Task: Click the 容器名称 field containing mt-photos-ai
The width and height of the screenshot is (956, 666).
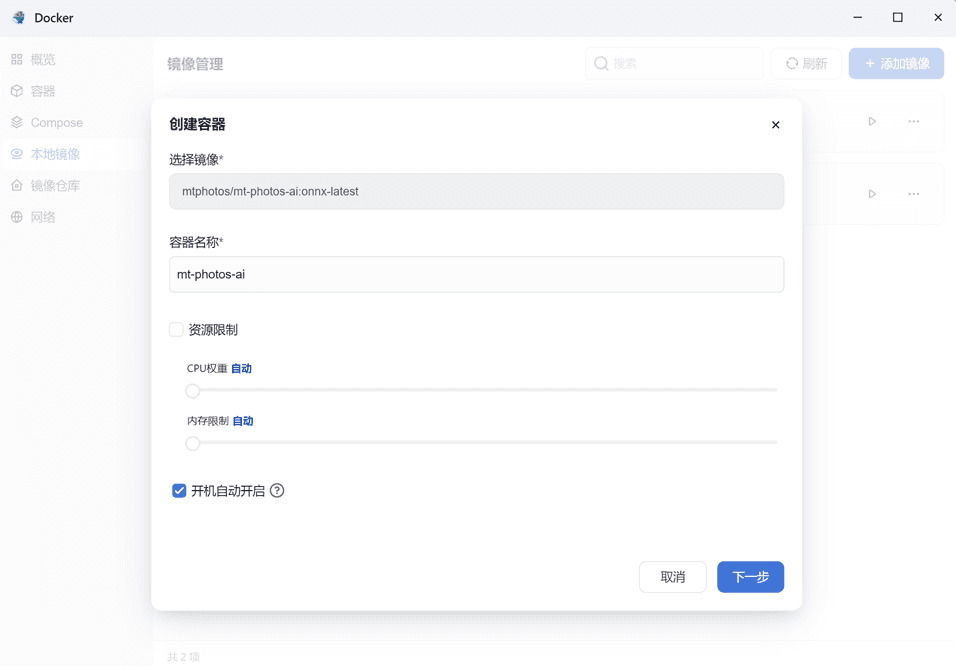Action: coord(476,274)
